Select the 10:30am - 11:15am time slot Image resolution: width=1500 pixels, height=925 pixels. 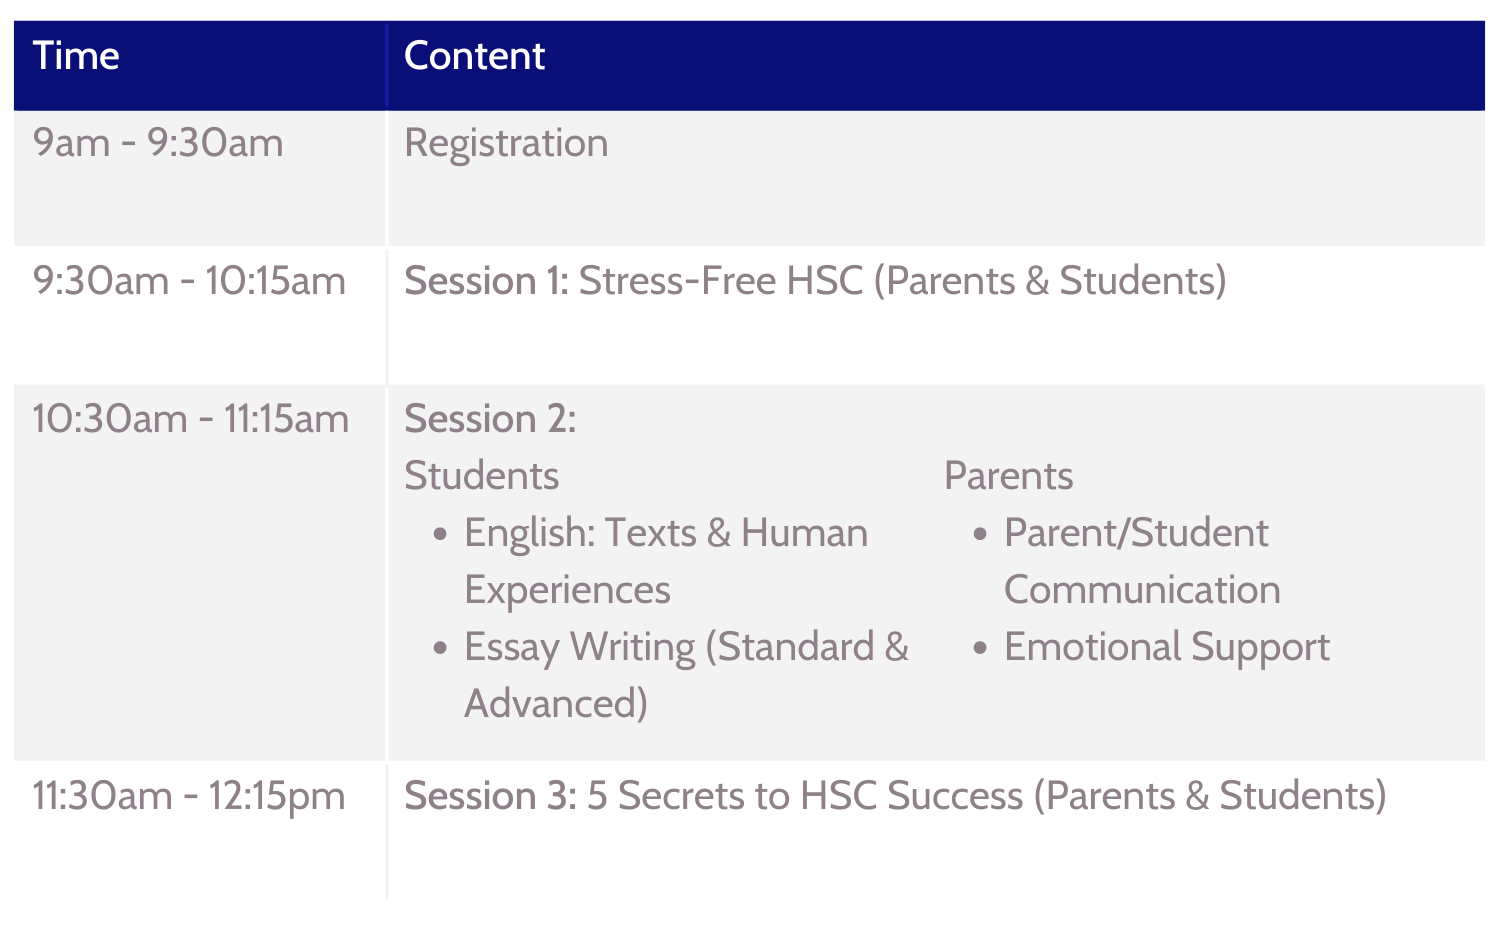[191, 419]
